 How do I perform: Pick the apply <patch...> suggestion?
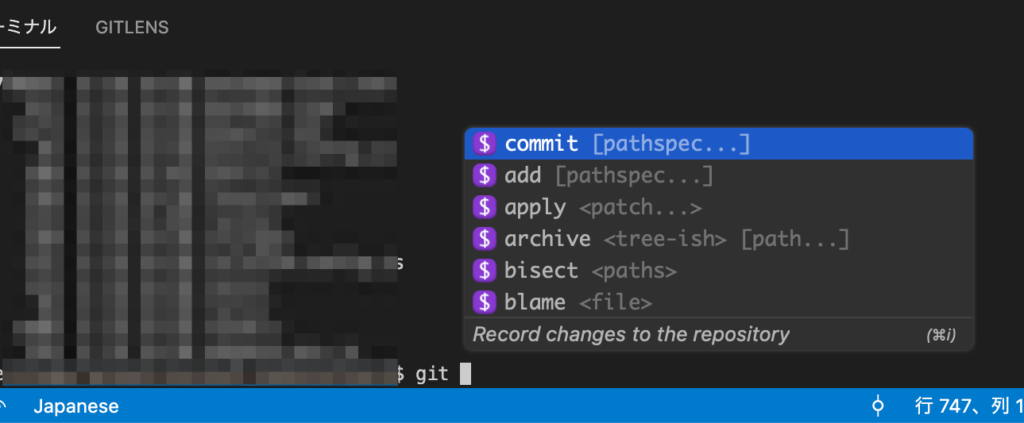pyautogui.click(x=718, y=208)
